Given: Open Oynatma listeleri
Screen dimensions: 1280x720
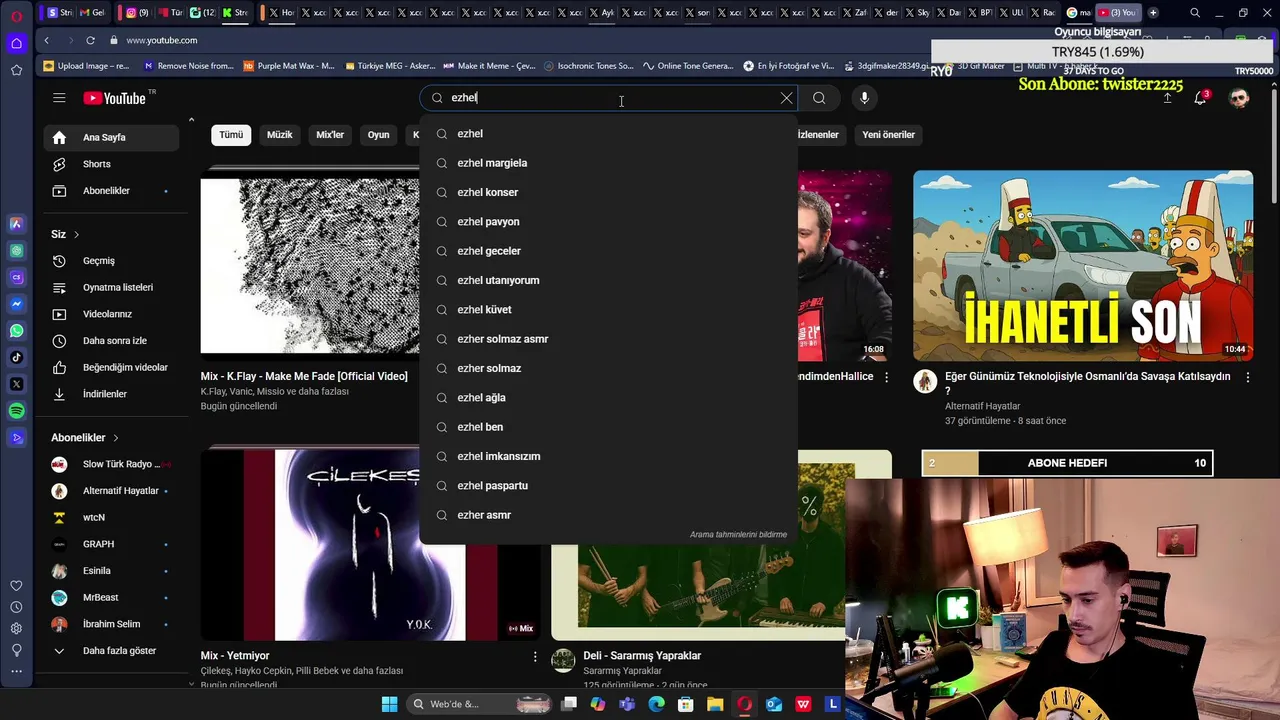Looking at the screenshot, I should pyautogui.click(x=111, y=287).
